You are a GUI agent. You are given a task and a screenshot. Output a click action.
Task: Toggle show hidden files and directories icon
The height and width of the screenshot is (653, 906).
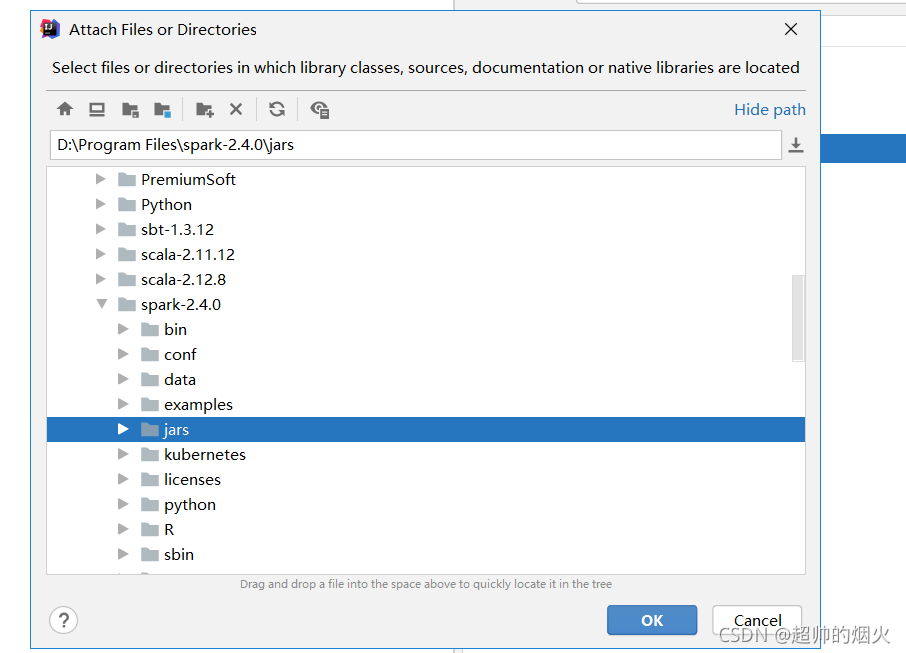[x=320, y=109]
